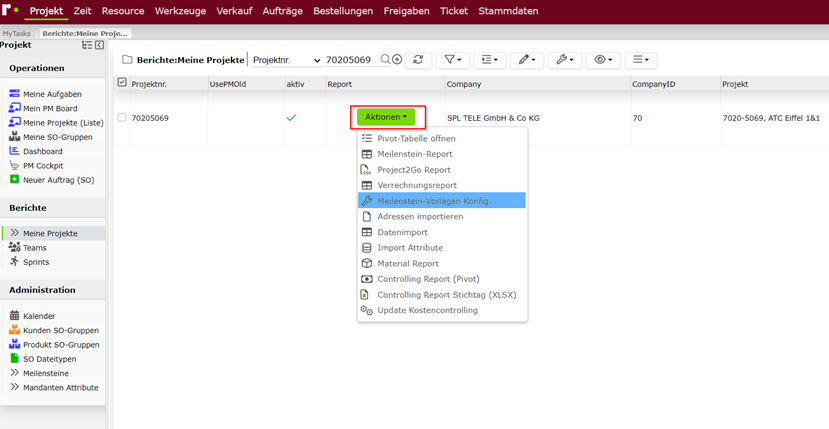Open the hamburger list menu dropdown
Viewport: 829px width, 429px height.
tap(641, 60)
